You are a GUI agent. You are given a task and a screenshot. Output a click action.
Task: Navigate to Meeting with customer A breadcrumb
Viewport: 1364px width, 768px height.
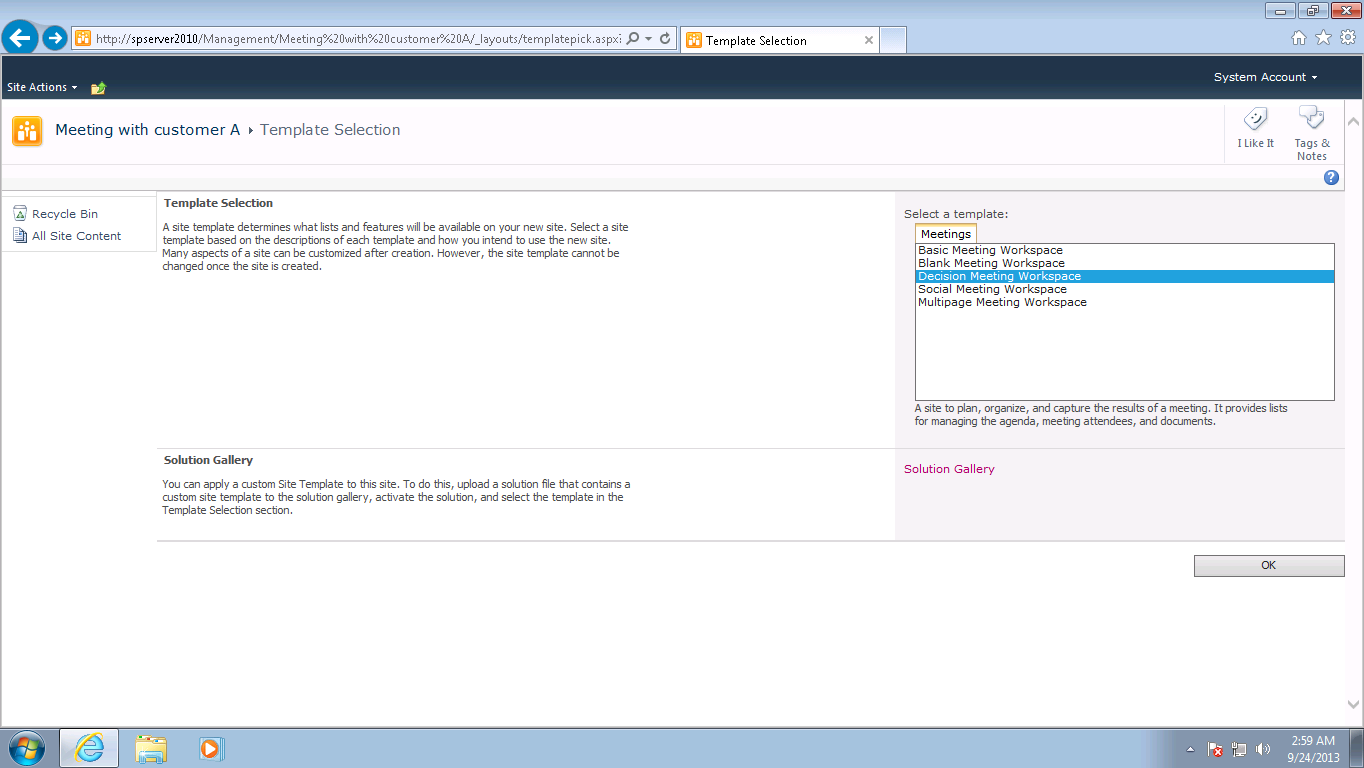pos(146,130)
